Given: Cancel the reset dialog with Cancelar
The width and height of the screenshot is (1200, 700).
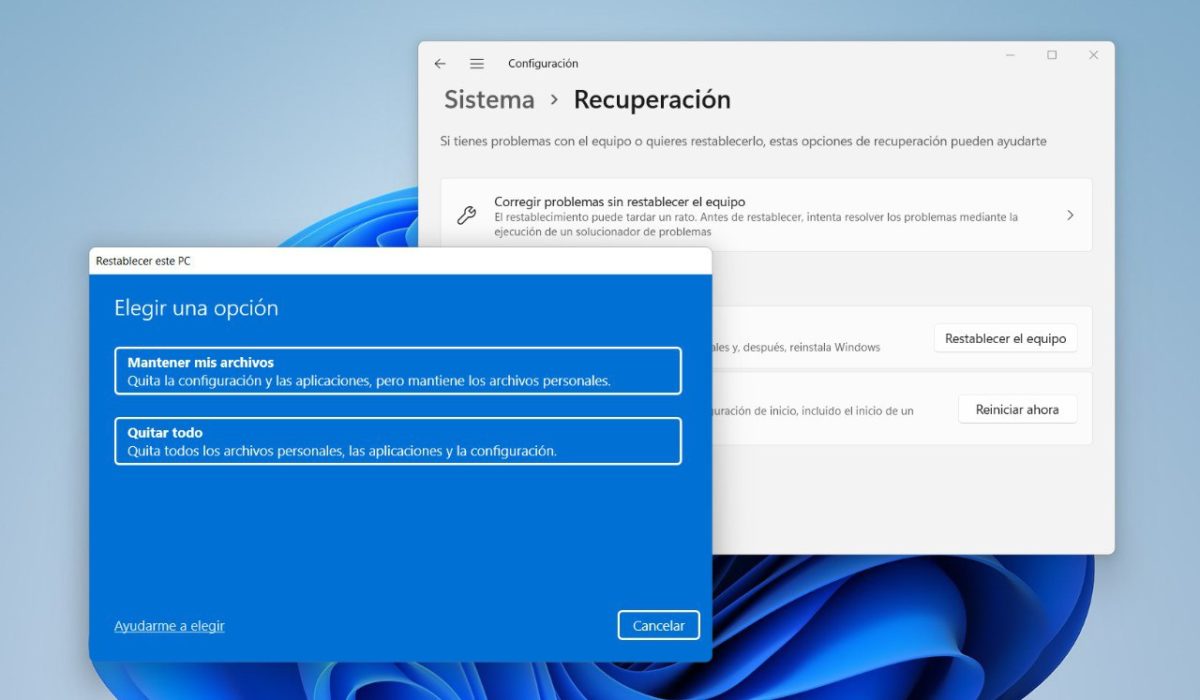Looking at the screenshot, I should pyautogui.click(x=659, y=625).
